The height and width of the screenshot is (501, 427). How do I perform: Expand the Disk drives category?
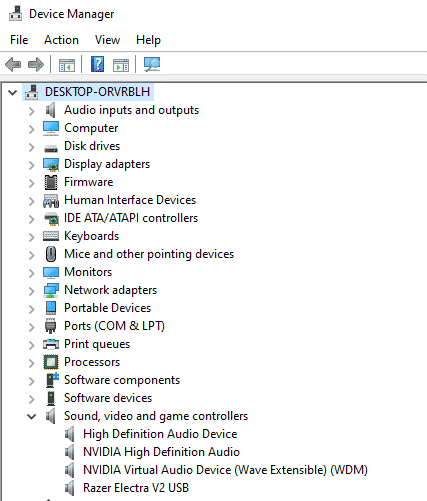pos(31,147)
